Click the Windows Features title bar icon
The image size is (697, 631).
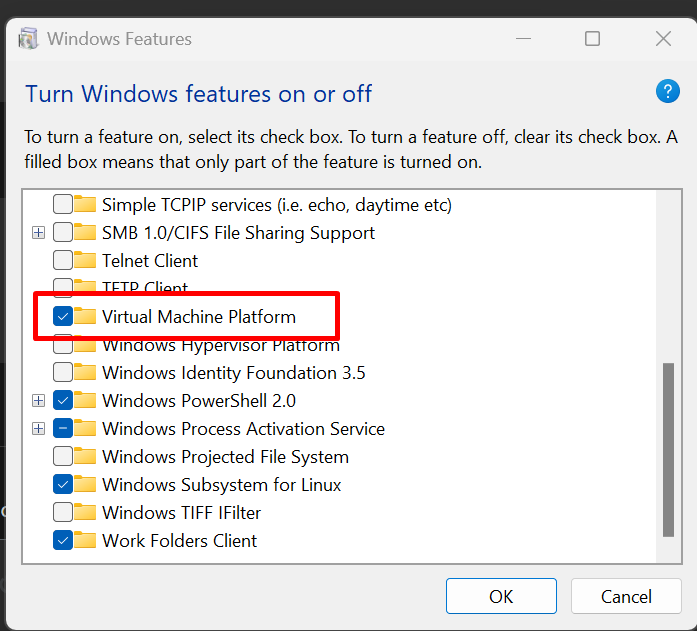pos(28,39)
